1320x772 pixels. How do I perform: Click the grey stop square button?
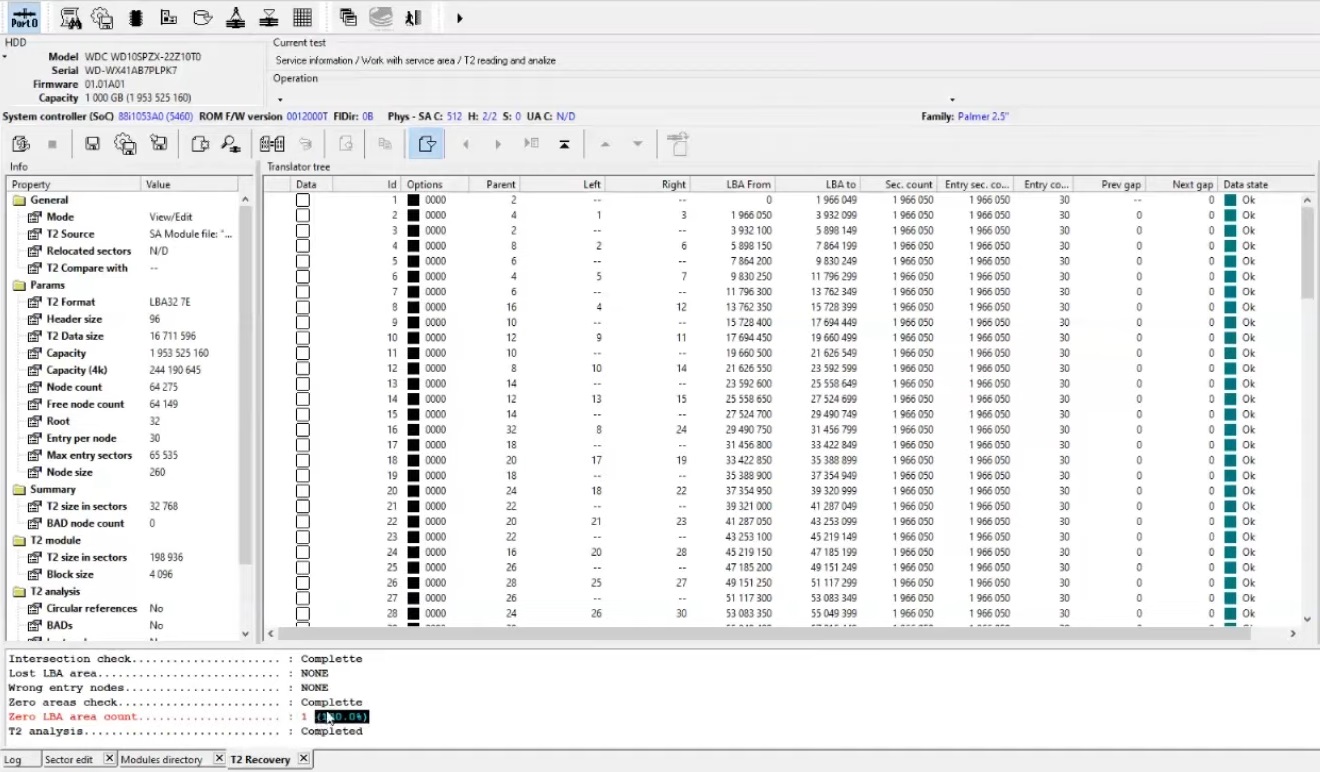pyautogui.click(x=52, y=145)
